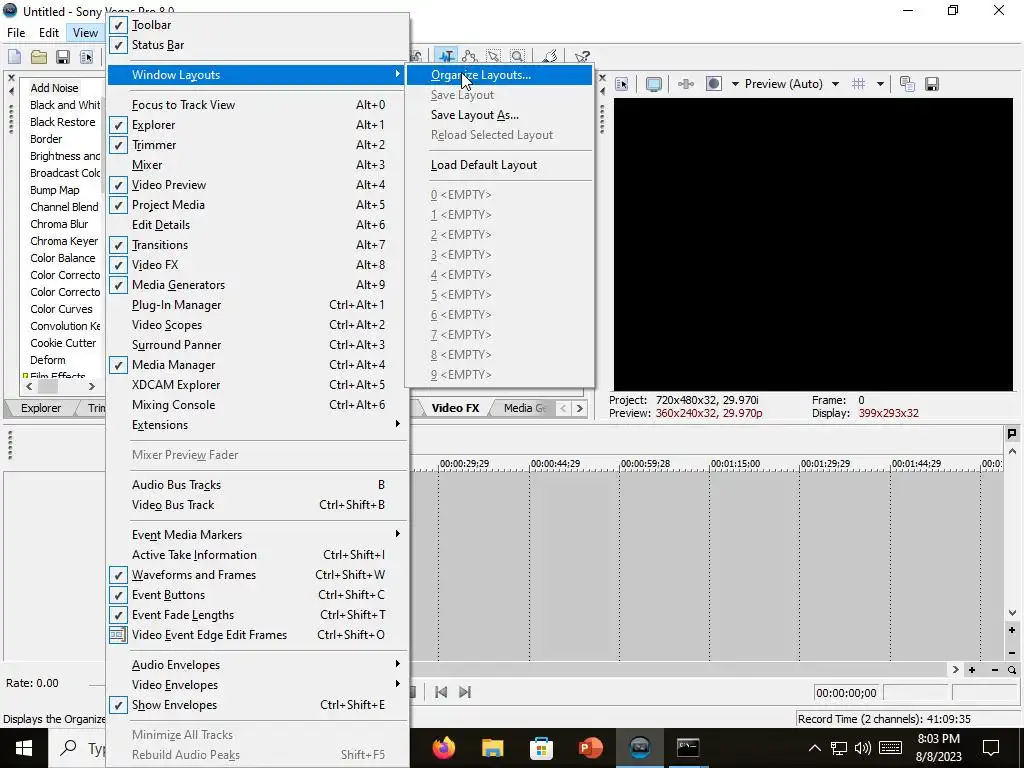Click the volume icon in system tray

(x=863, y=748)
